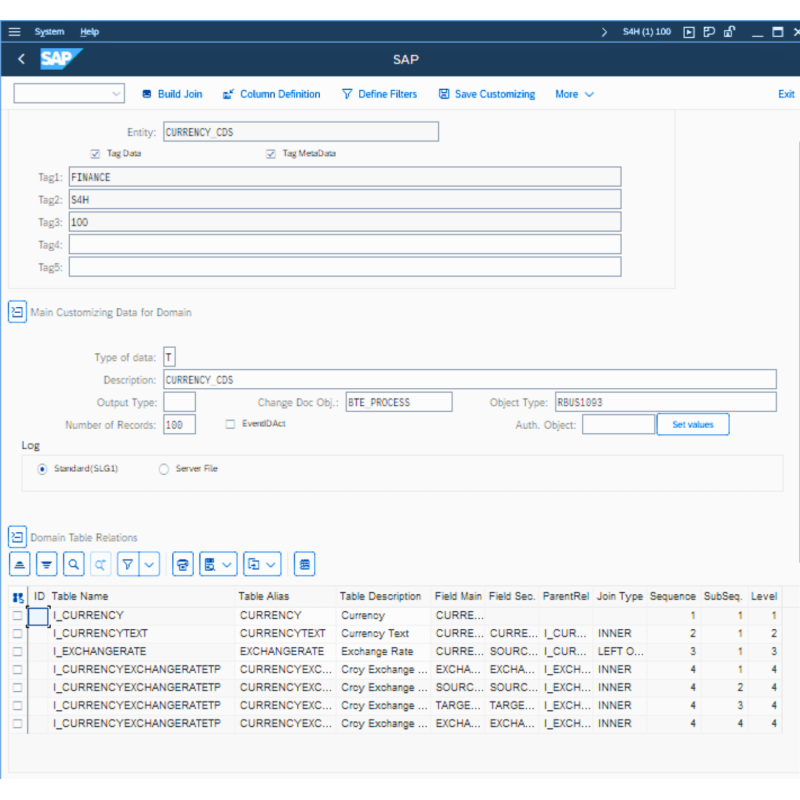This screenshot has height=800, width=800.
Task: Uncheck the Tag MetaData checkbox
Action: 271,154
